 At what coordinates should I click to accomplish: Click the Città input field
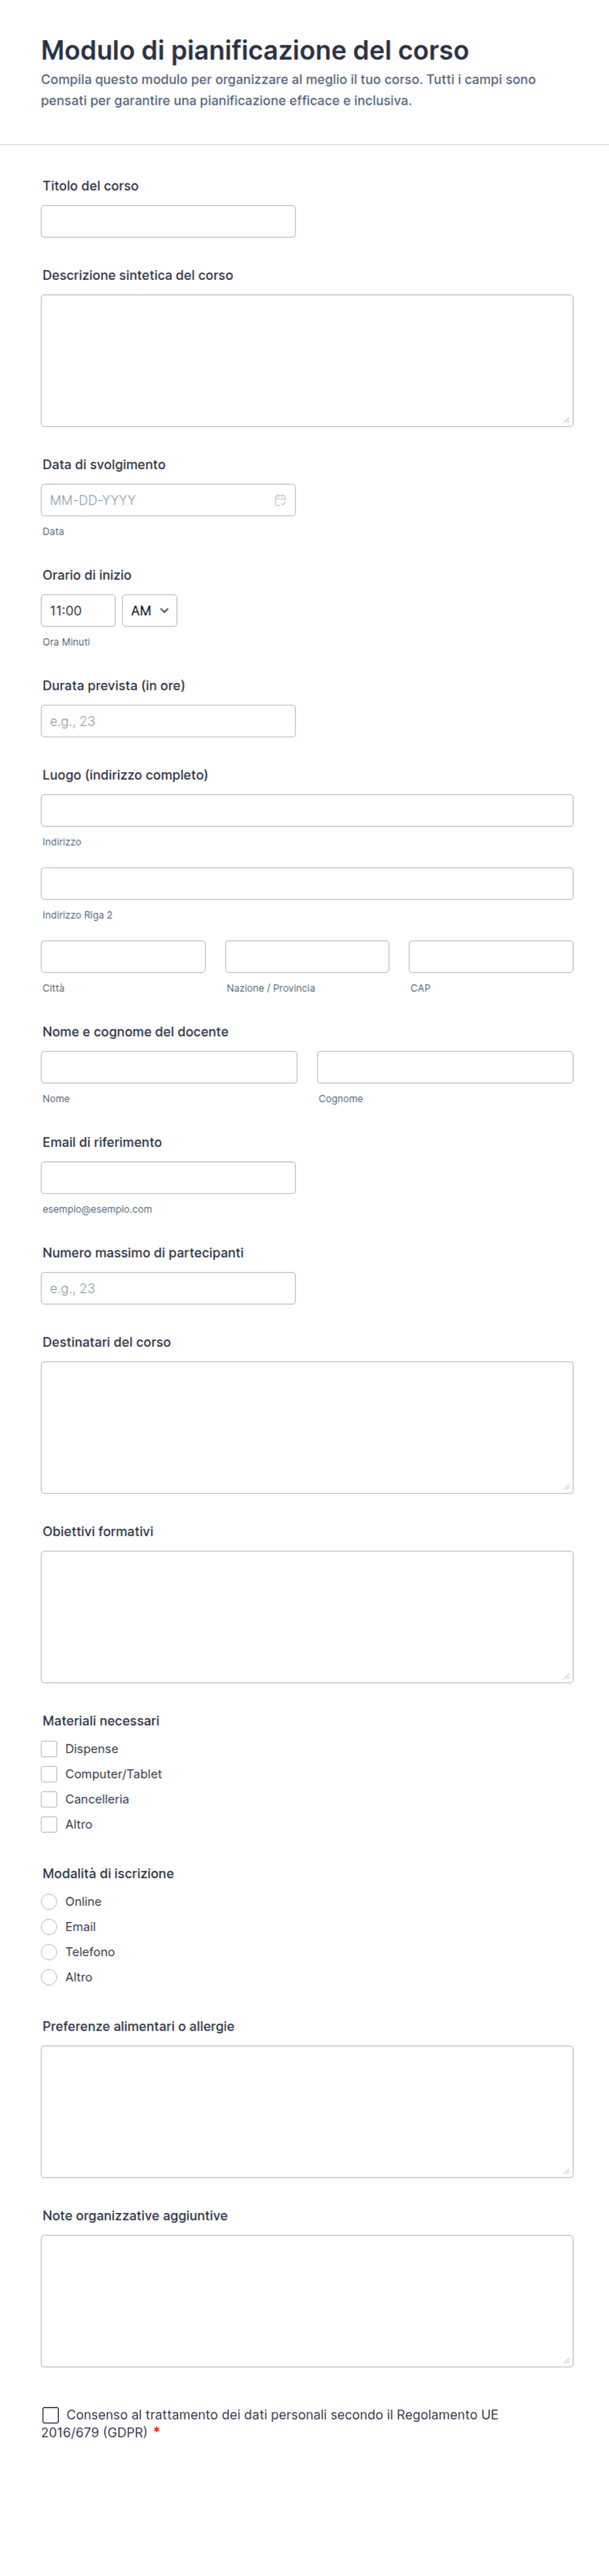pyautogui.click(x=123, y=957)
